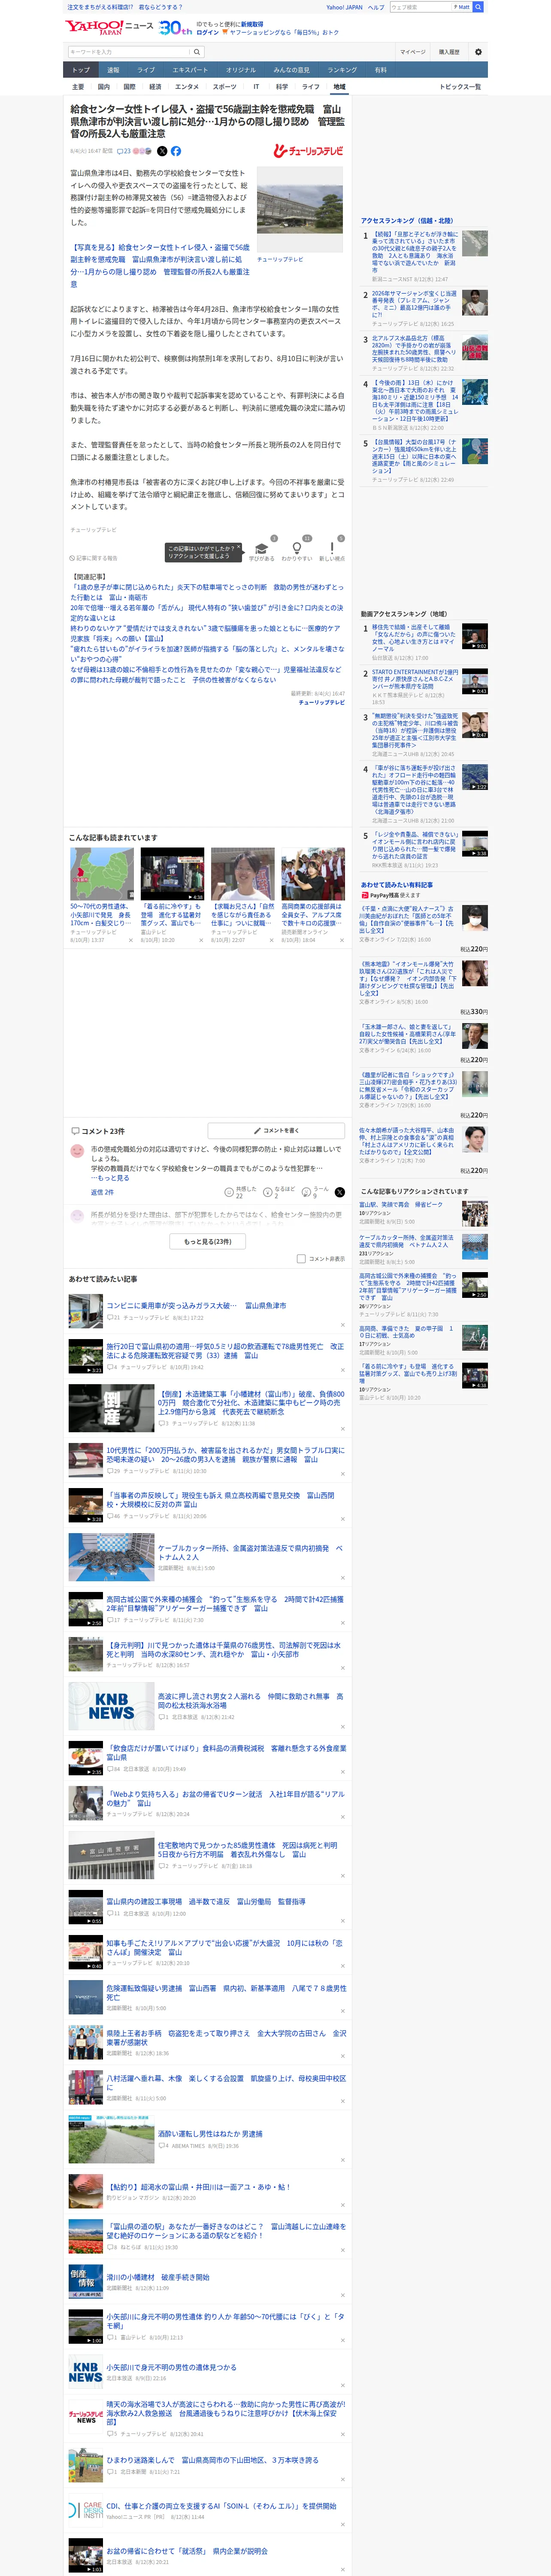Click 新規取得 link

point(252,24)
